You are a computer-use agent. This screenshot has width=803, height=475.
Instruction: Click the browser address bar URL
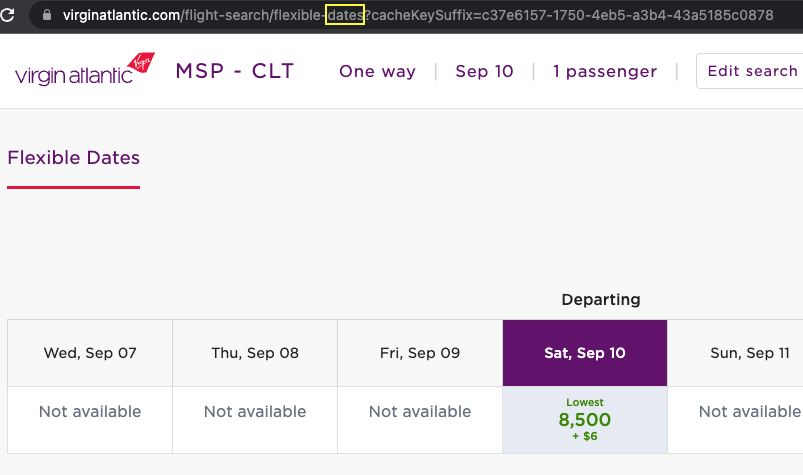[417, 15]
